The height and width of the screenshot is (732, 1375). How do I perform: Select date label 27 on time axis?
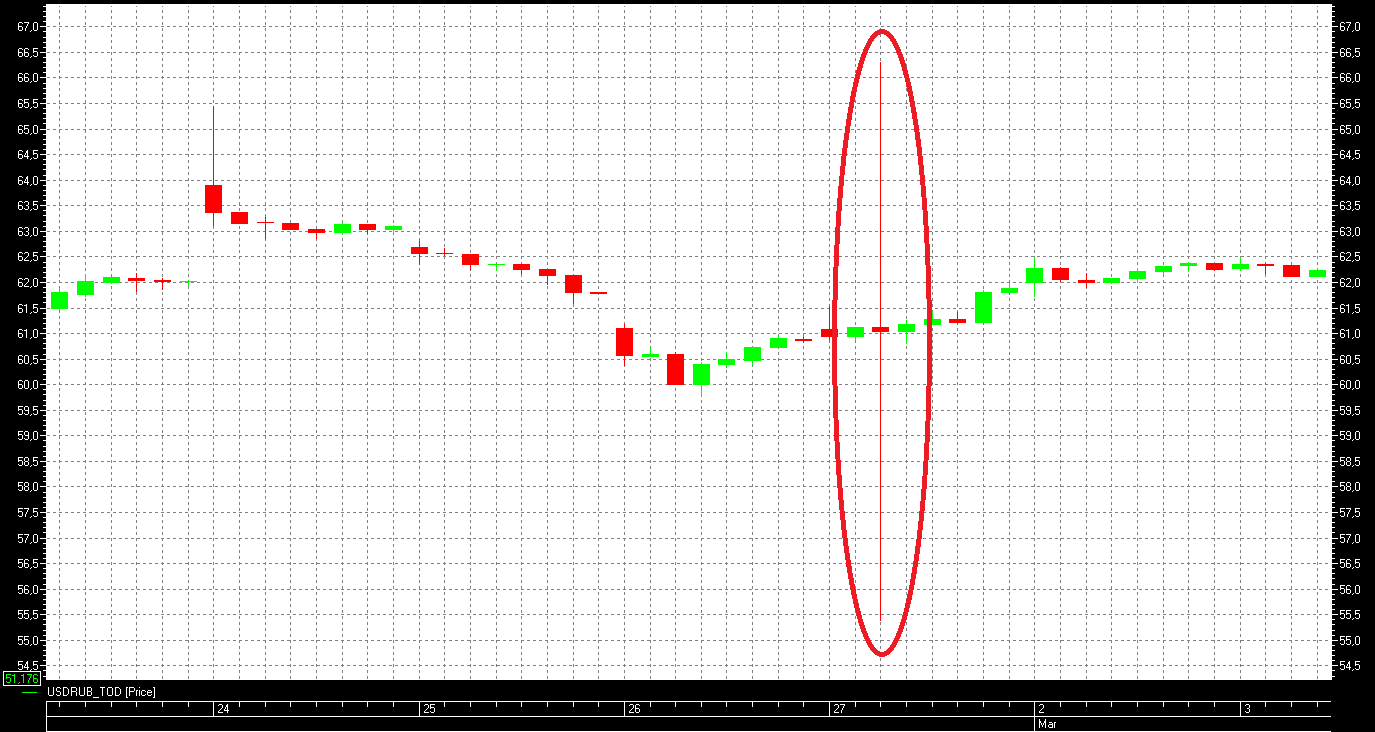click(x=839, y=709)
